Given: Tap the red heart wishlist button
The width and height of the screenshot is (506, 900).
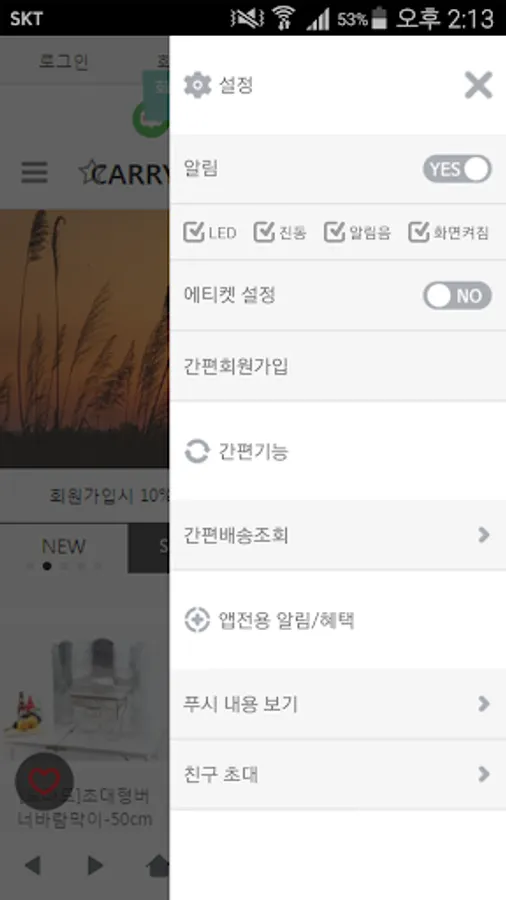Looking at the screenshot, I should (x=44, y=781).
